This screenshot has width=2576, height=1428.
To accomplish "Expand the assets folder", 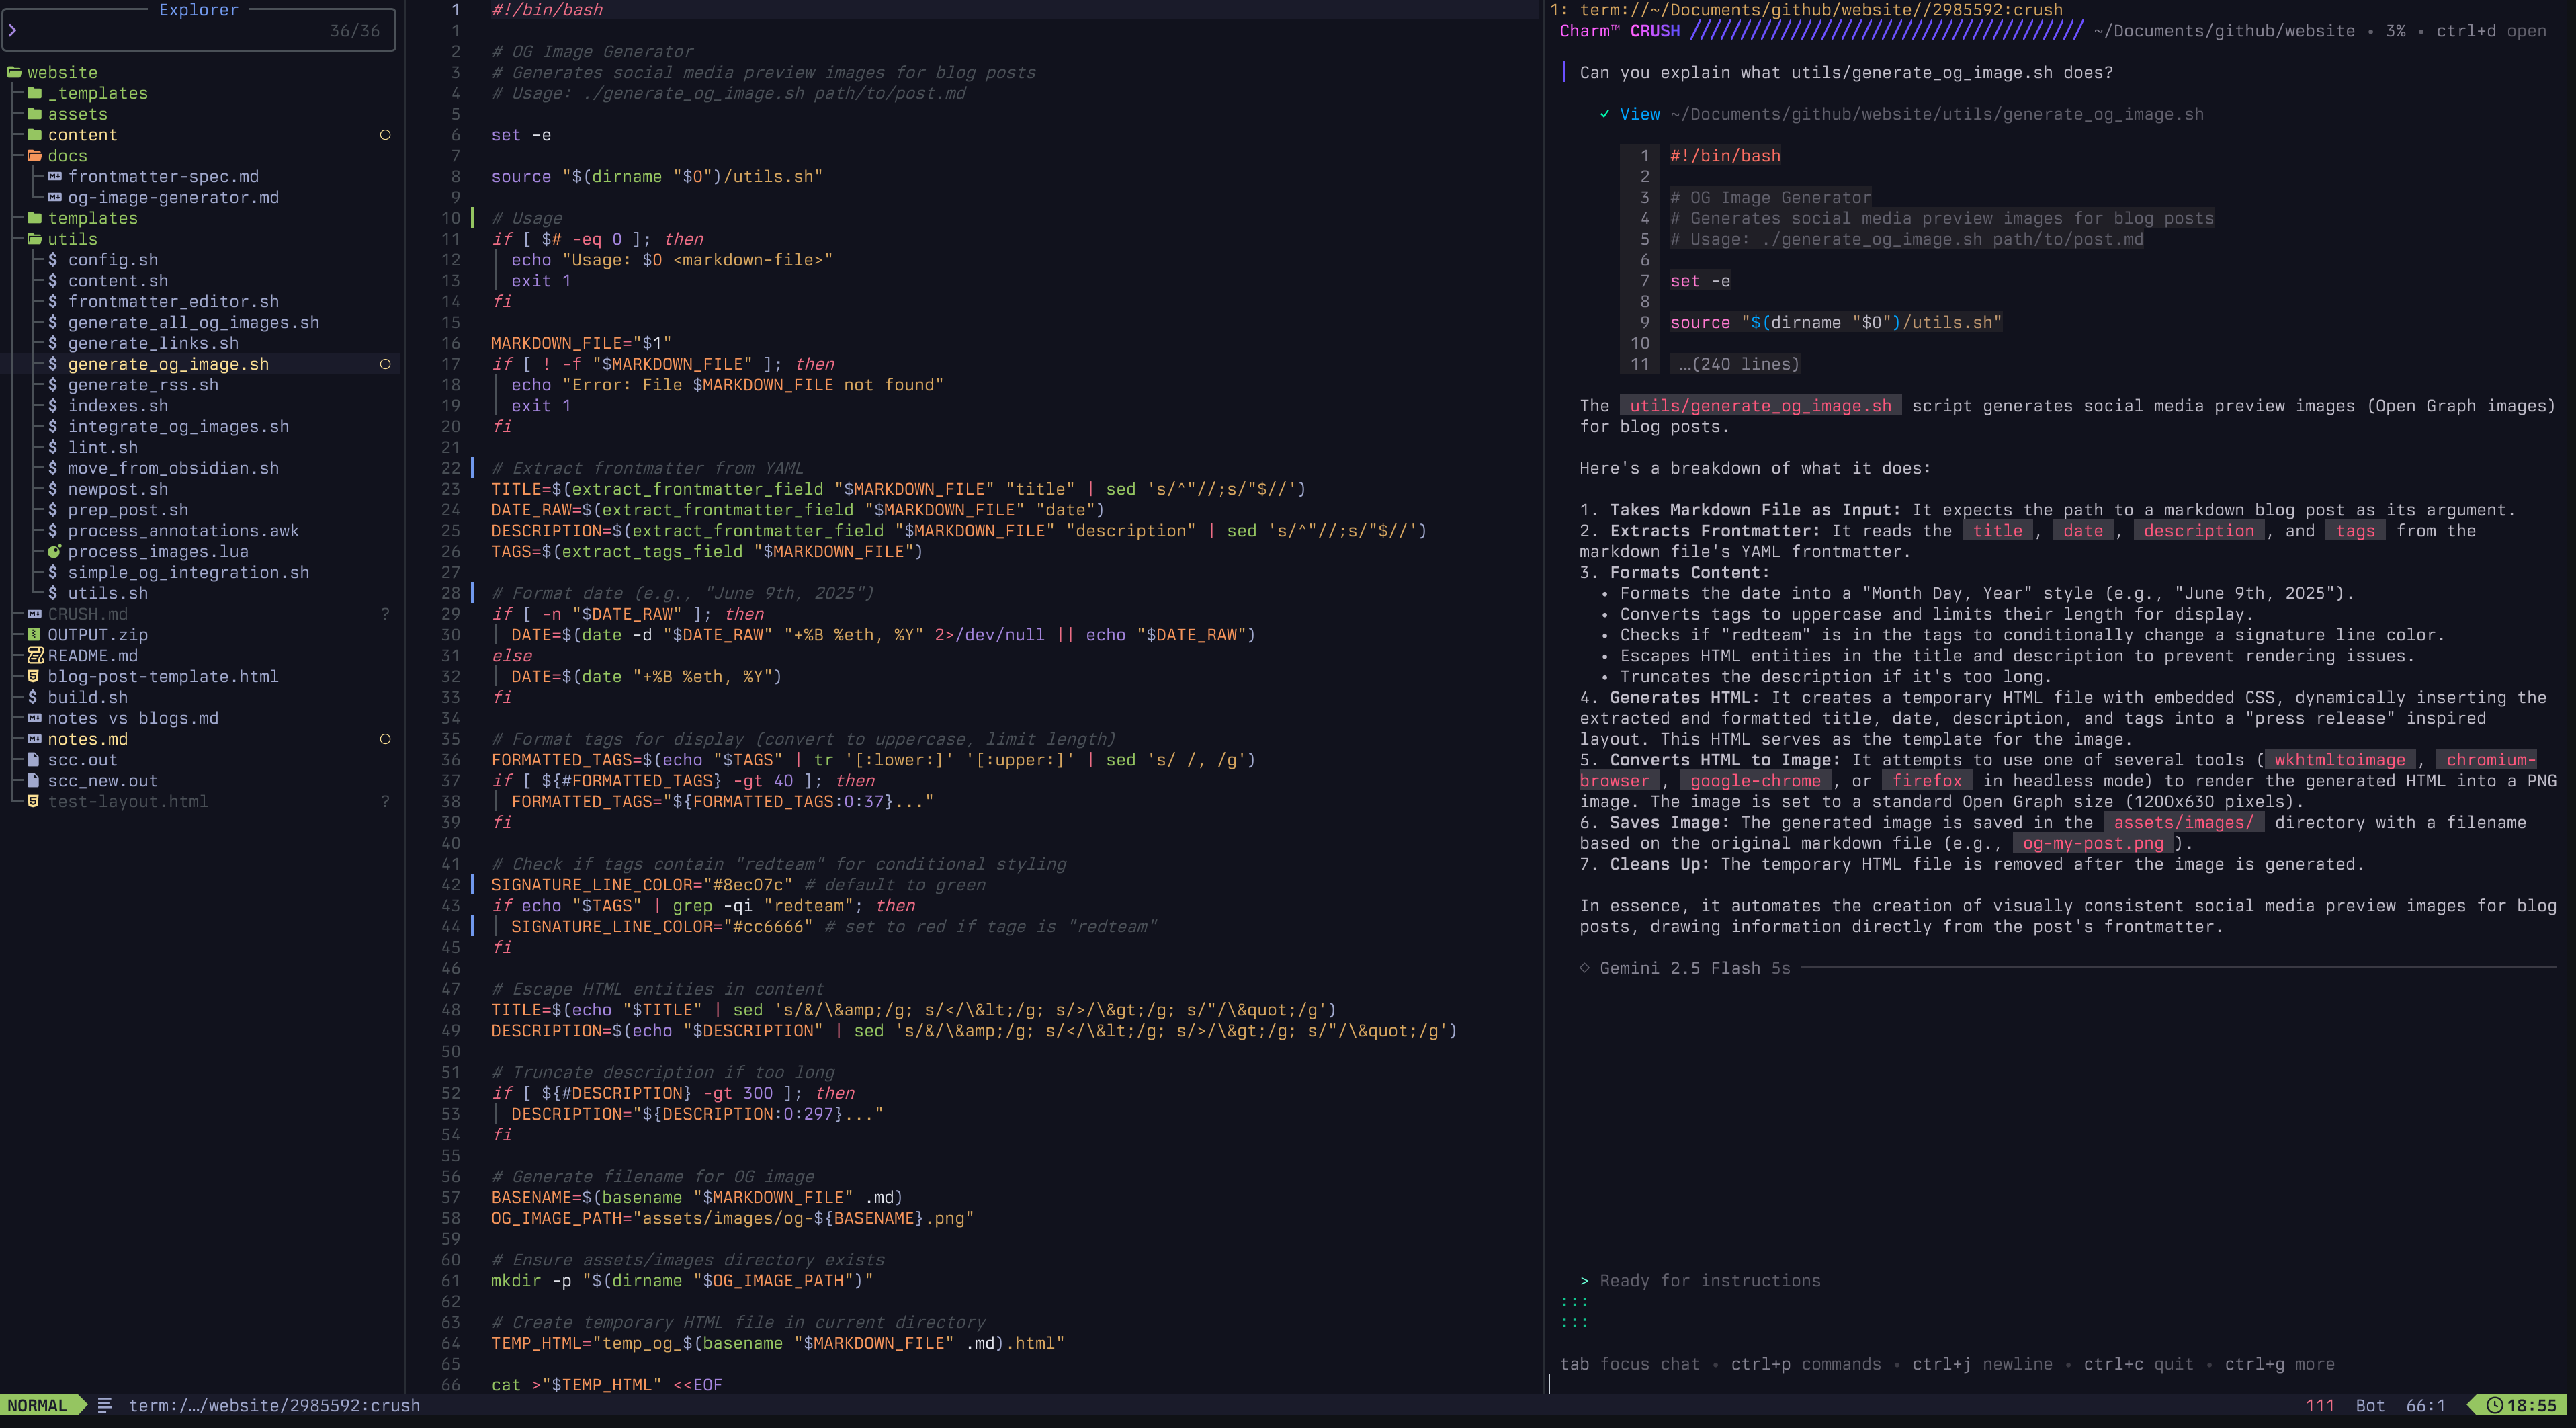I will 76,113.
